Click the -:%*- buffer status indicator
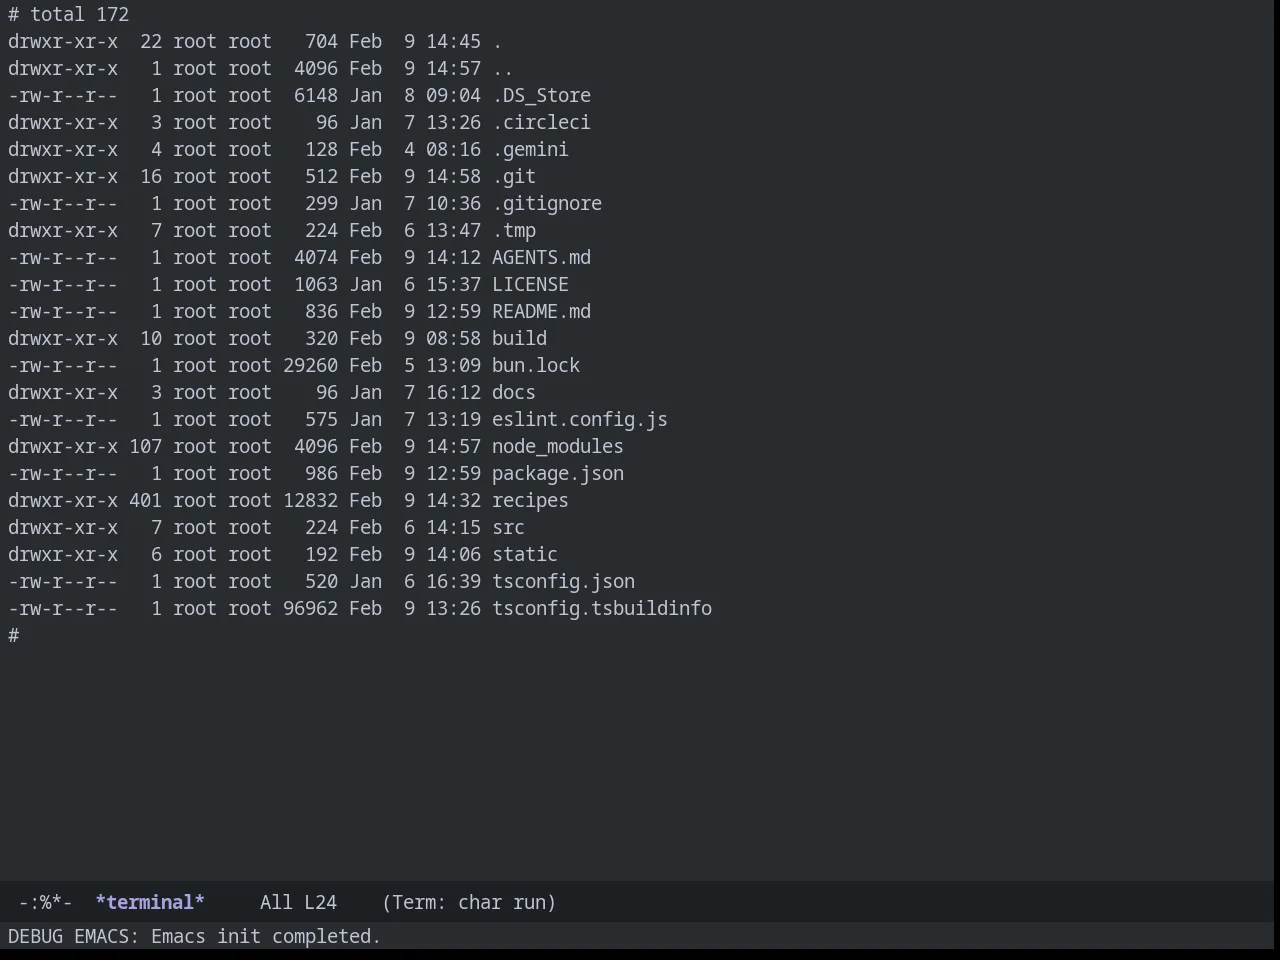The image size is (1280, 960). point(46,902)
